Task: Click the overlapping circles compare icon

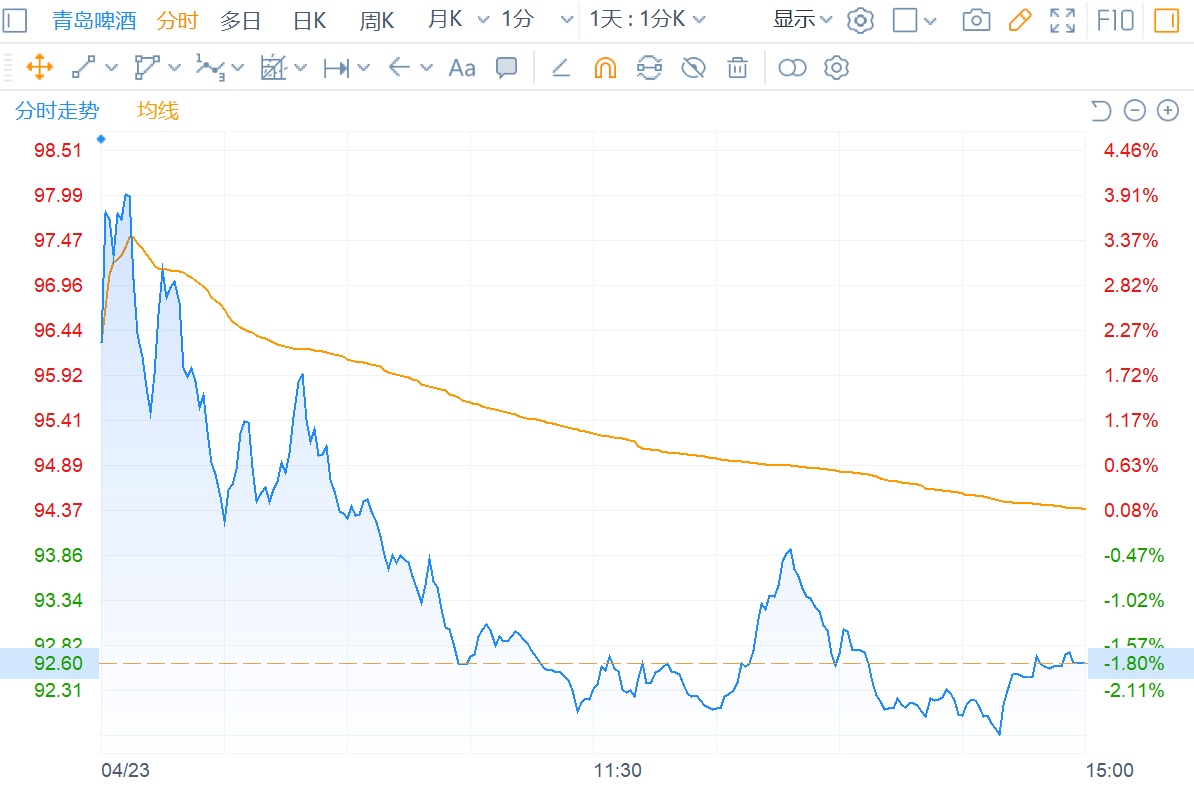Action: [792, 68]
